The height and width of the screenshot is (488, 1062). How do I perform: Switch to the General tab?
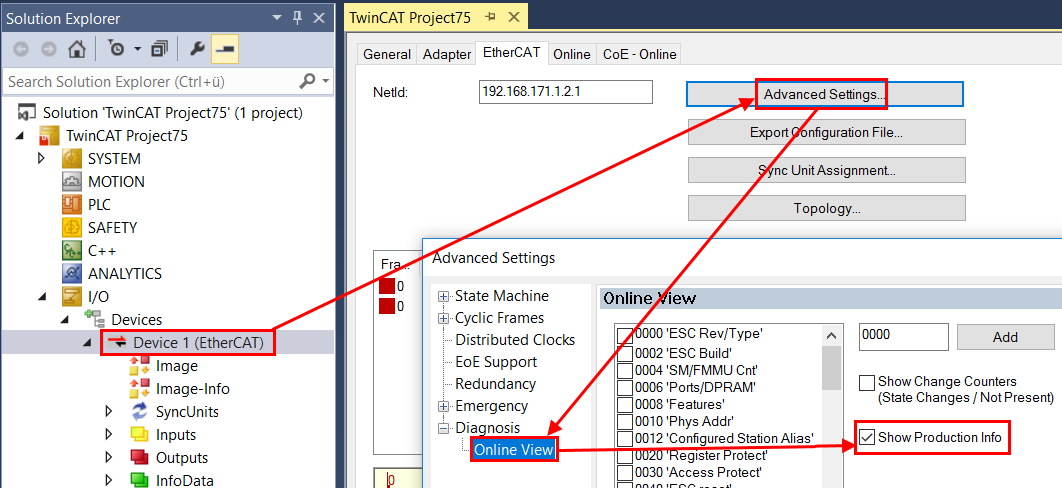coord(387,55)
